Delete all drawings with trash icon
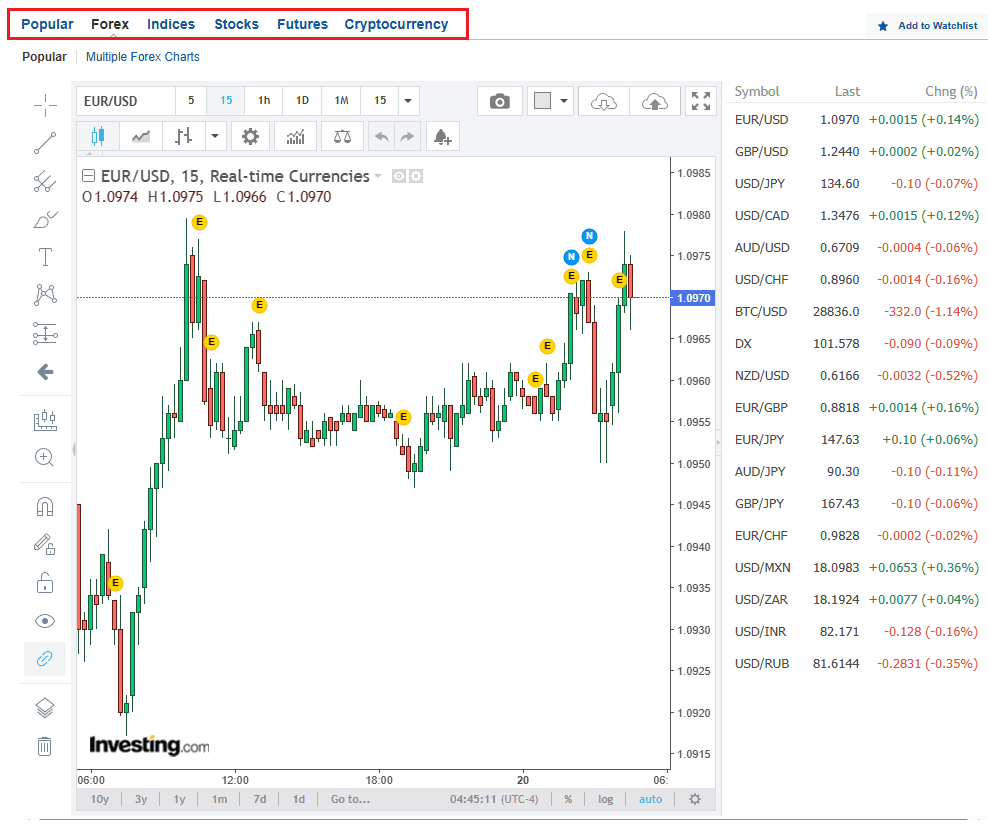The image size is (988, 824). 44,747
